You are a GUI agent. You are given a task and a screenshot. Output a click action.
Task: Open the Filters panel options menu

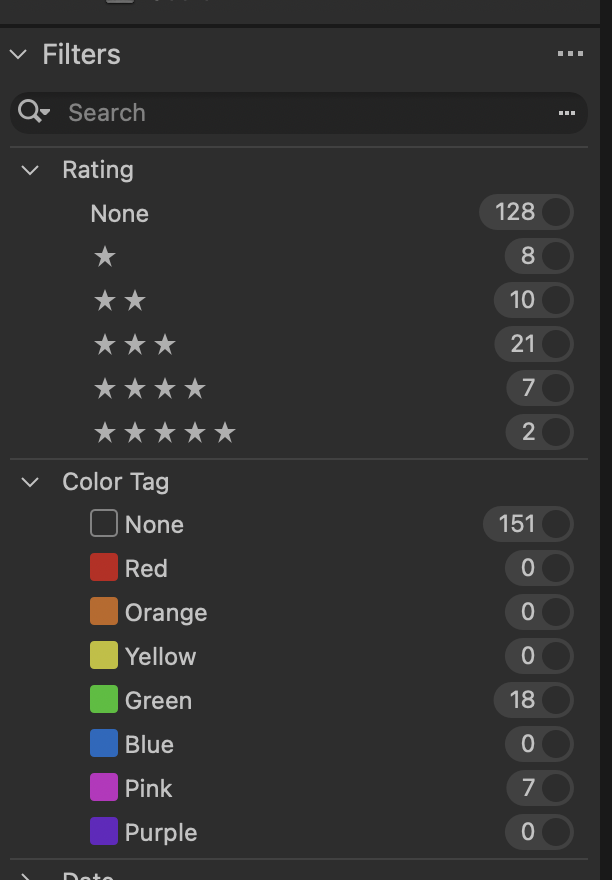(x=570, y=54)
